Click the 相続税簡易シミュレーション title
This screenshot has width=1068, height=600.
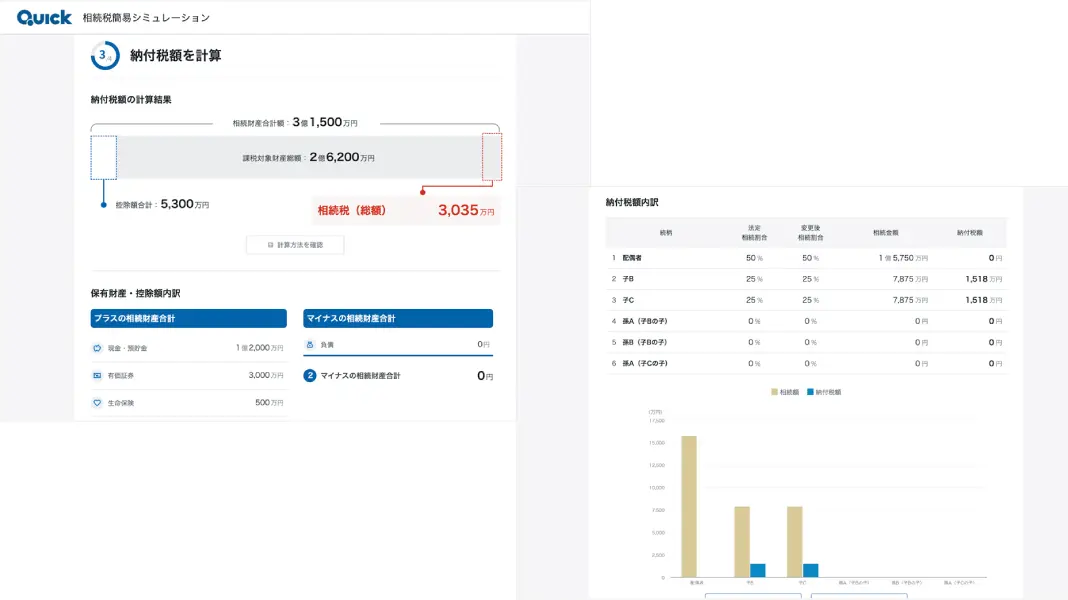[x=146, y=18]
